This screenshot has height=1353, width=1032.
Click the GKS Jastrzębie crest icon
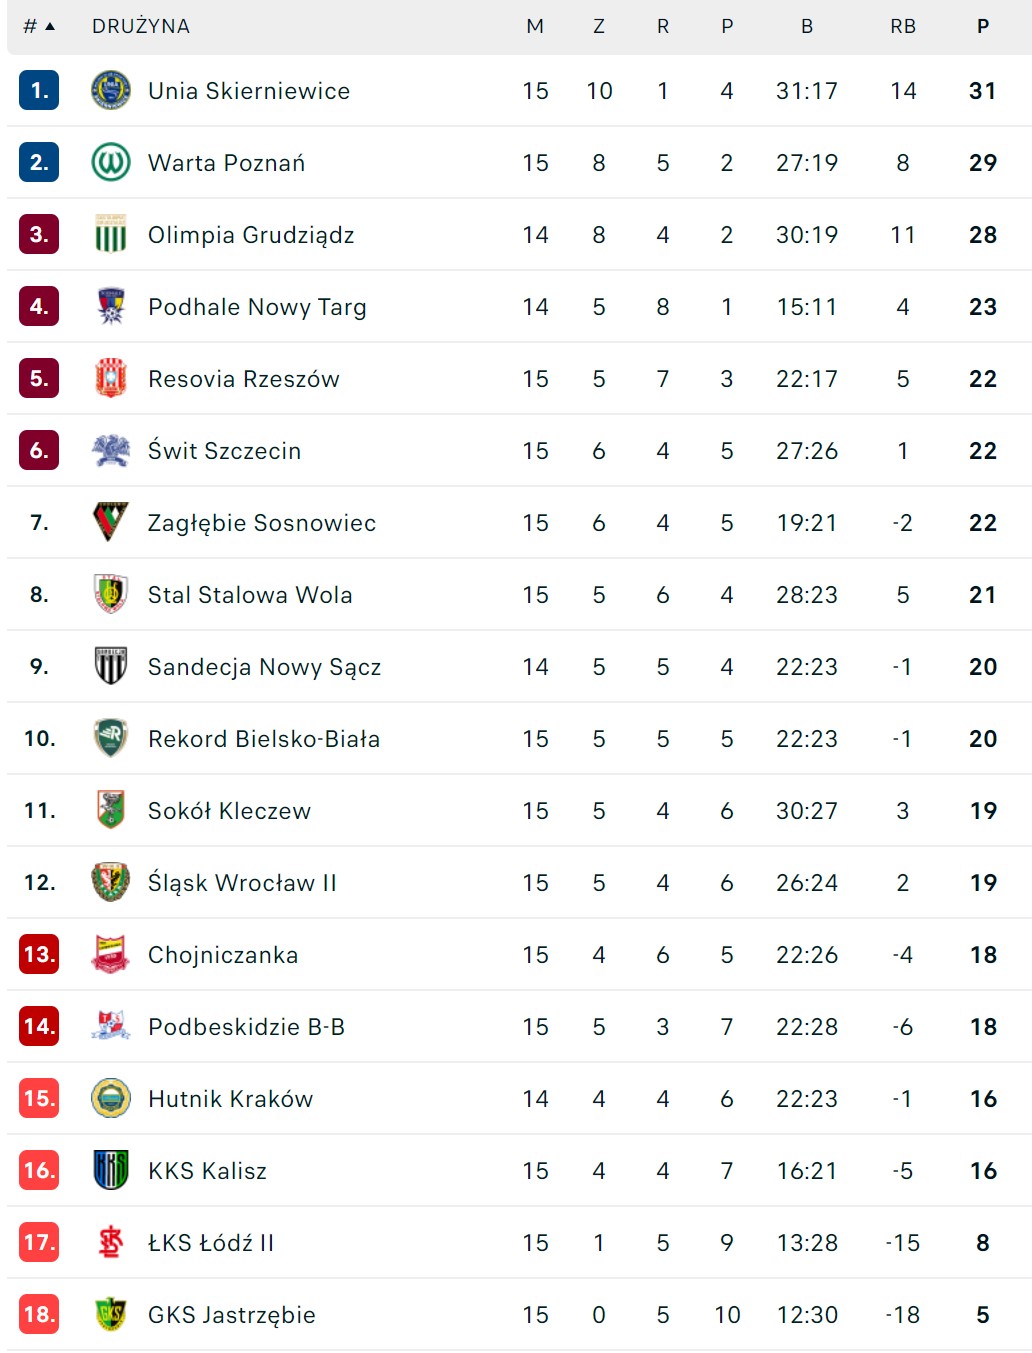coord(111,1314)
